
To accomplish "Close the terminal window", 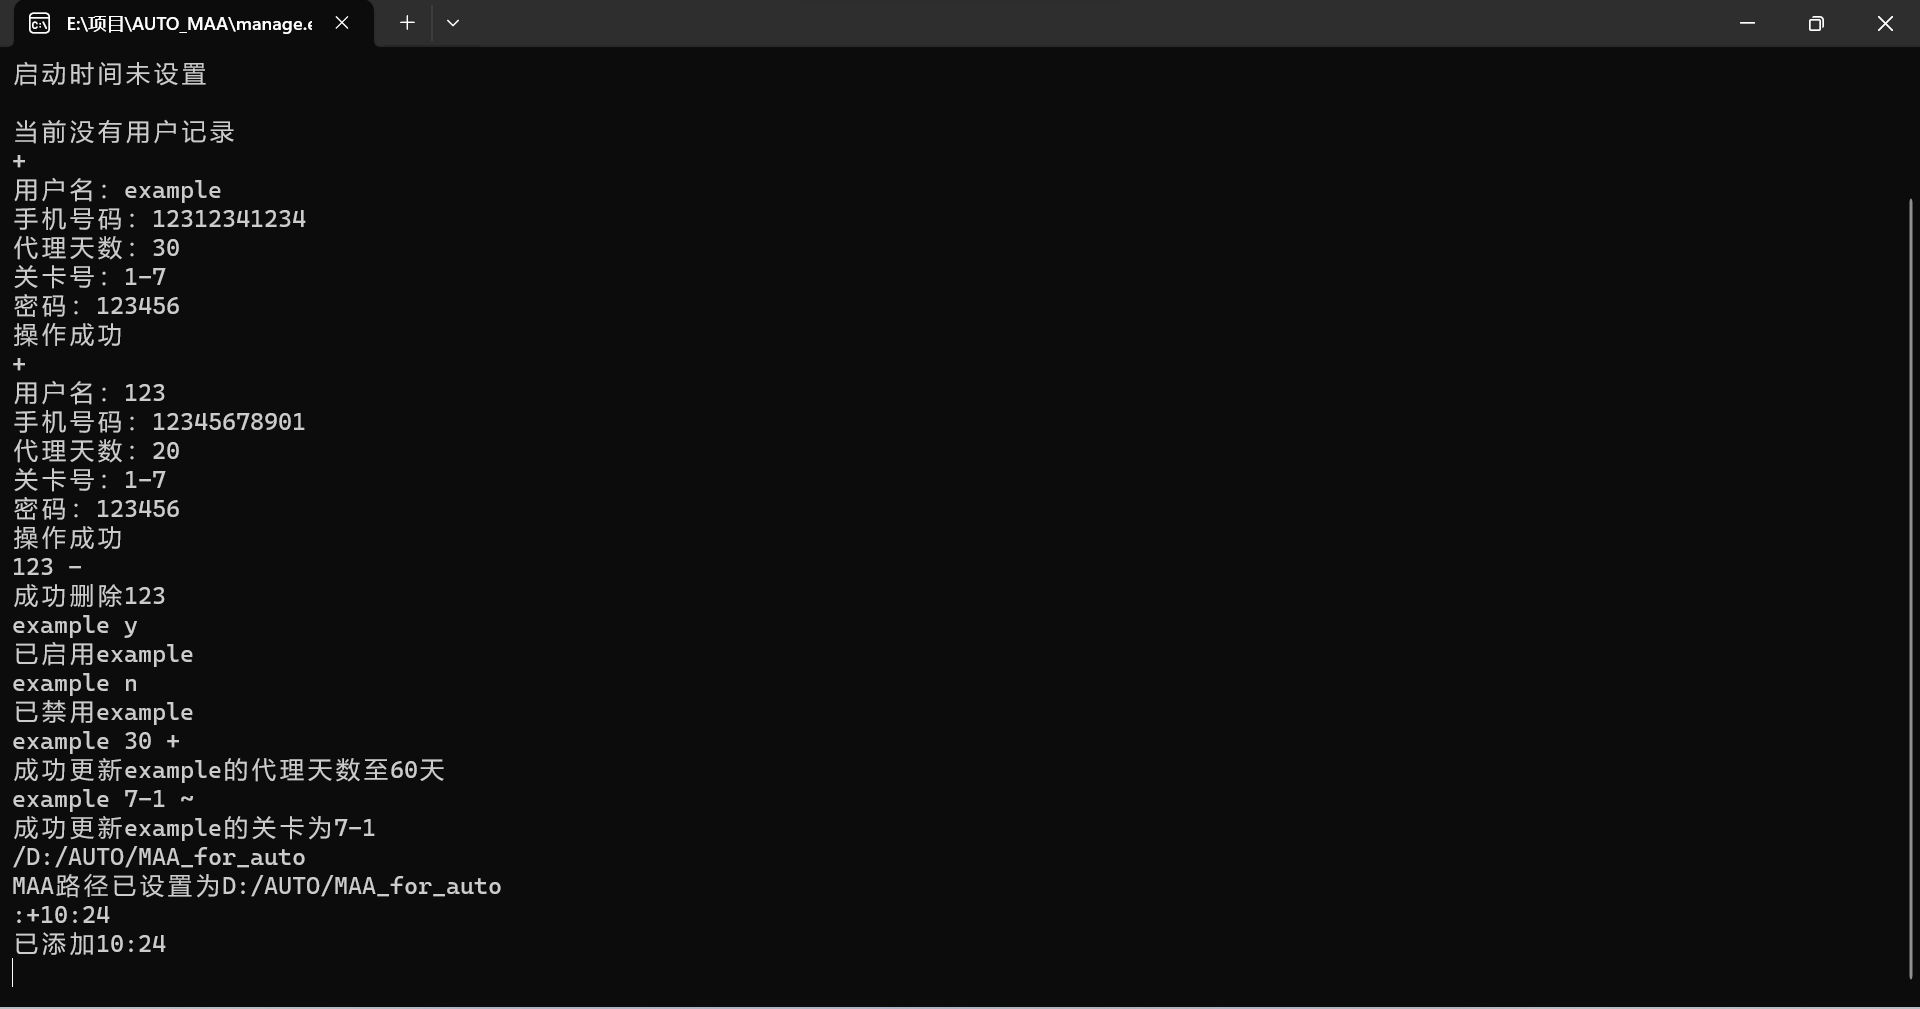I will coord(1885,23).
